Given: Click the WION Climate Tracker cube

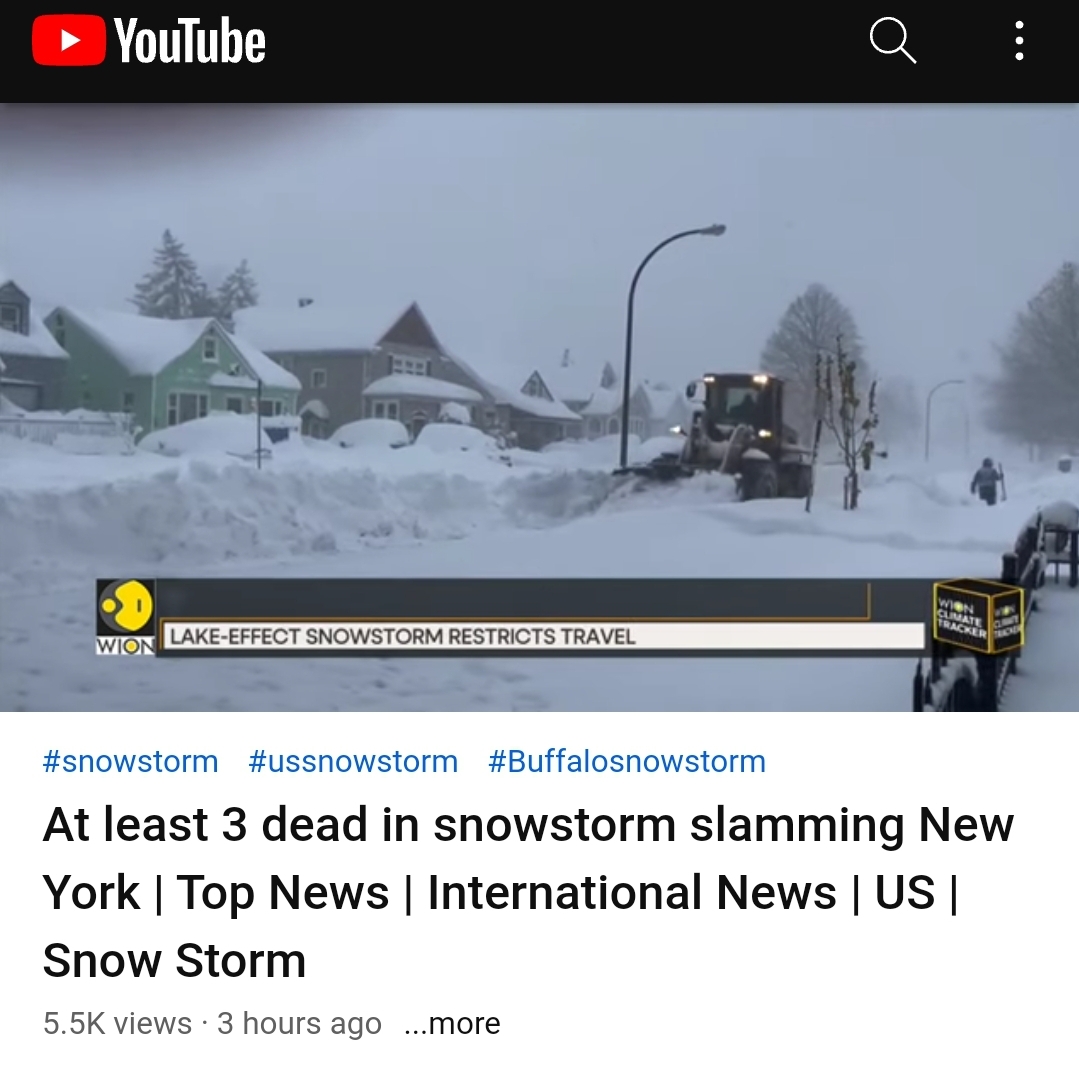Looking at the screenshot, I should (978, 616).
